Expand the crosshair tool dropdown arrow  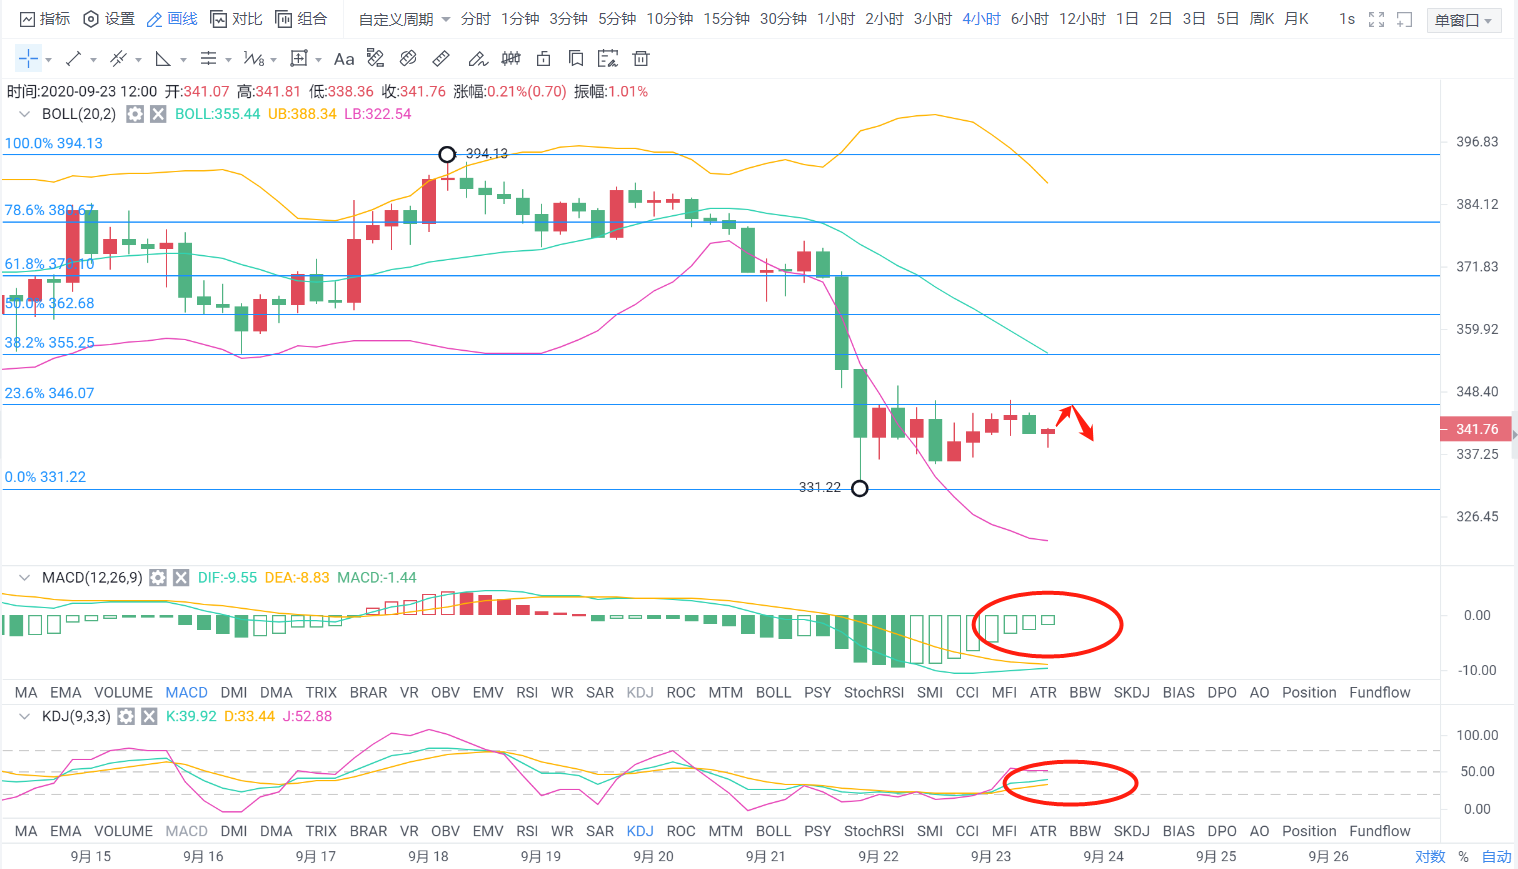pyautogui.click(x=48, y=60)
